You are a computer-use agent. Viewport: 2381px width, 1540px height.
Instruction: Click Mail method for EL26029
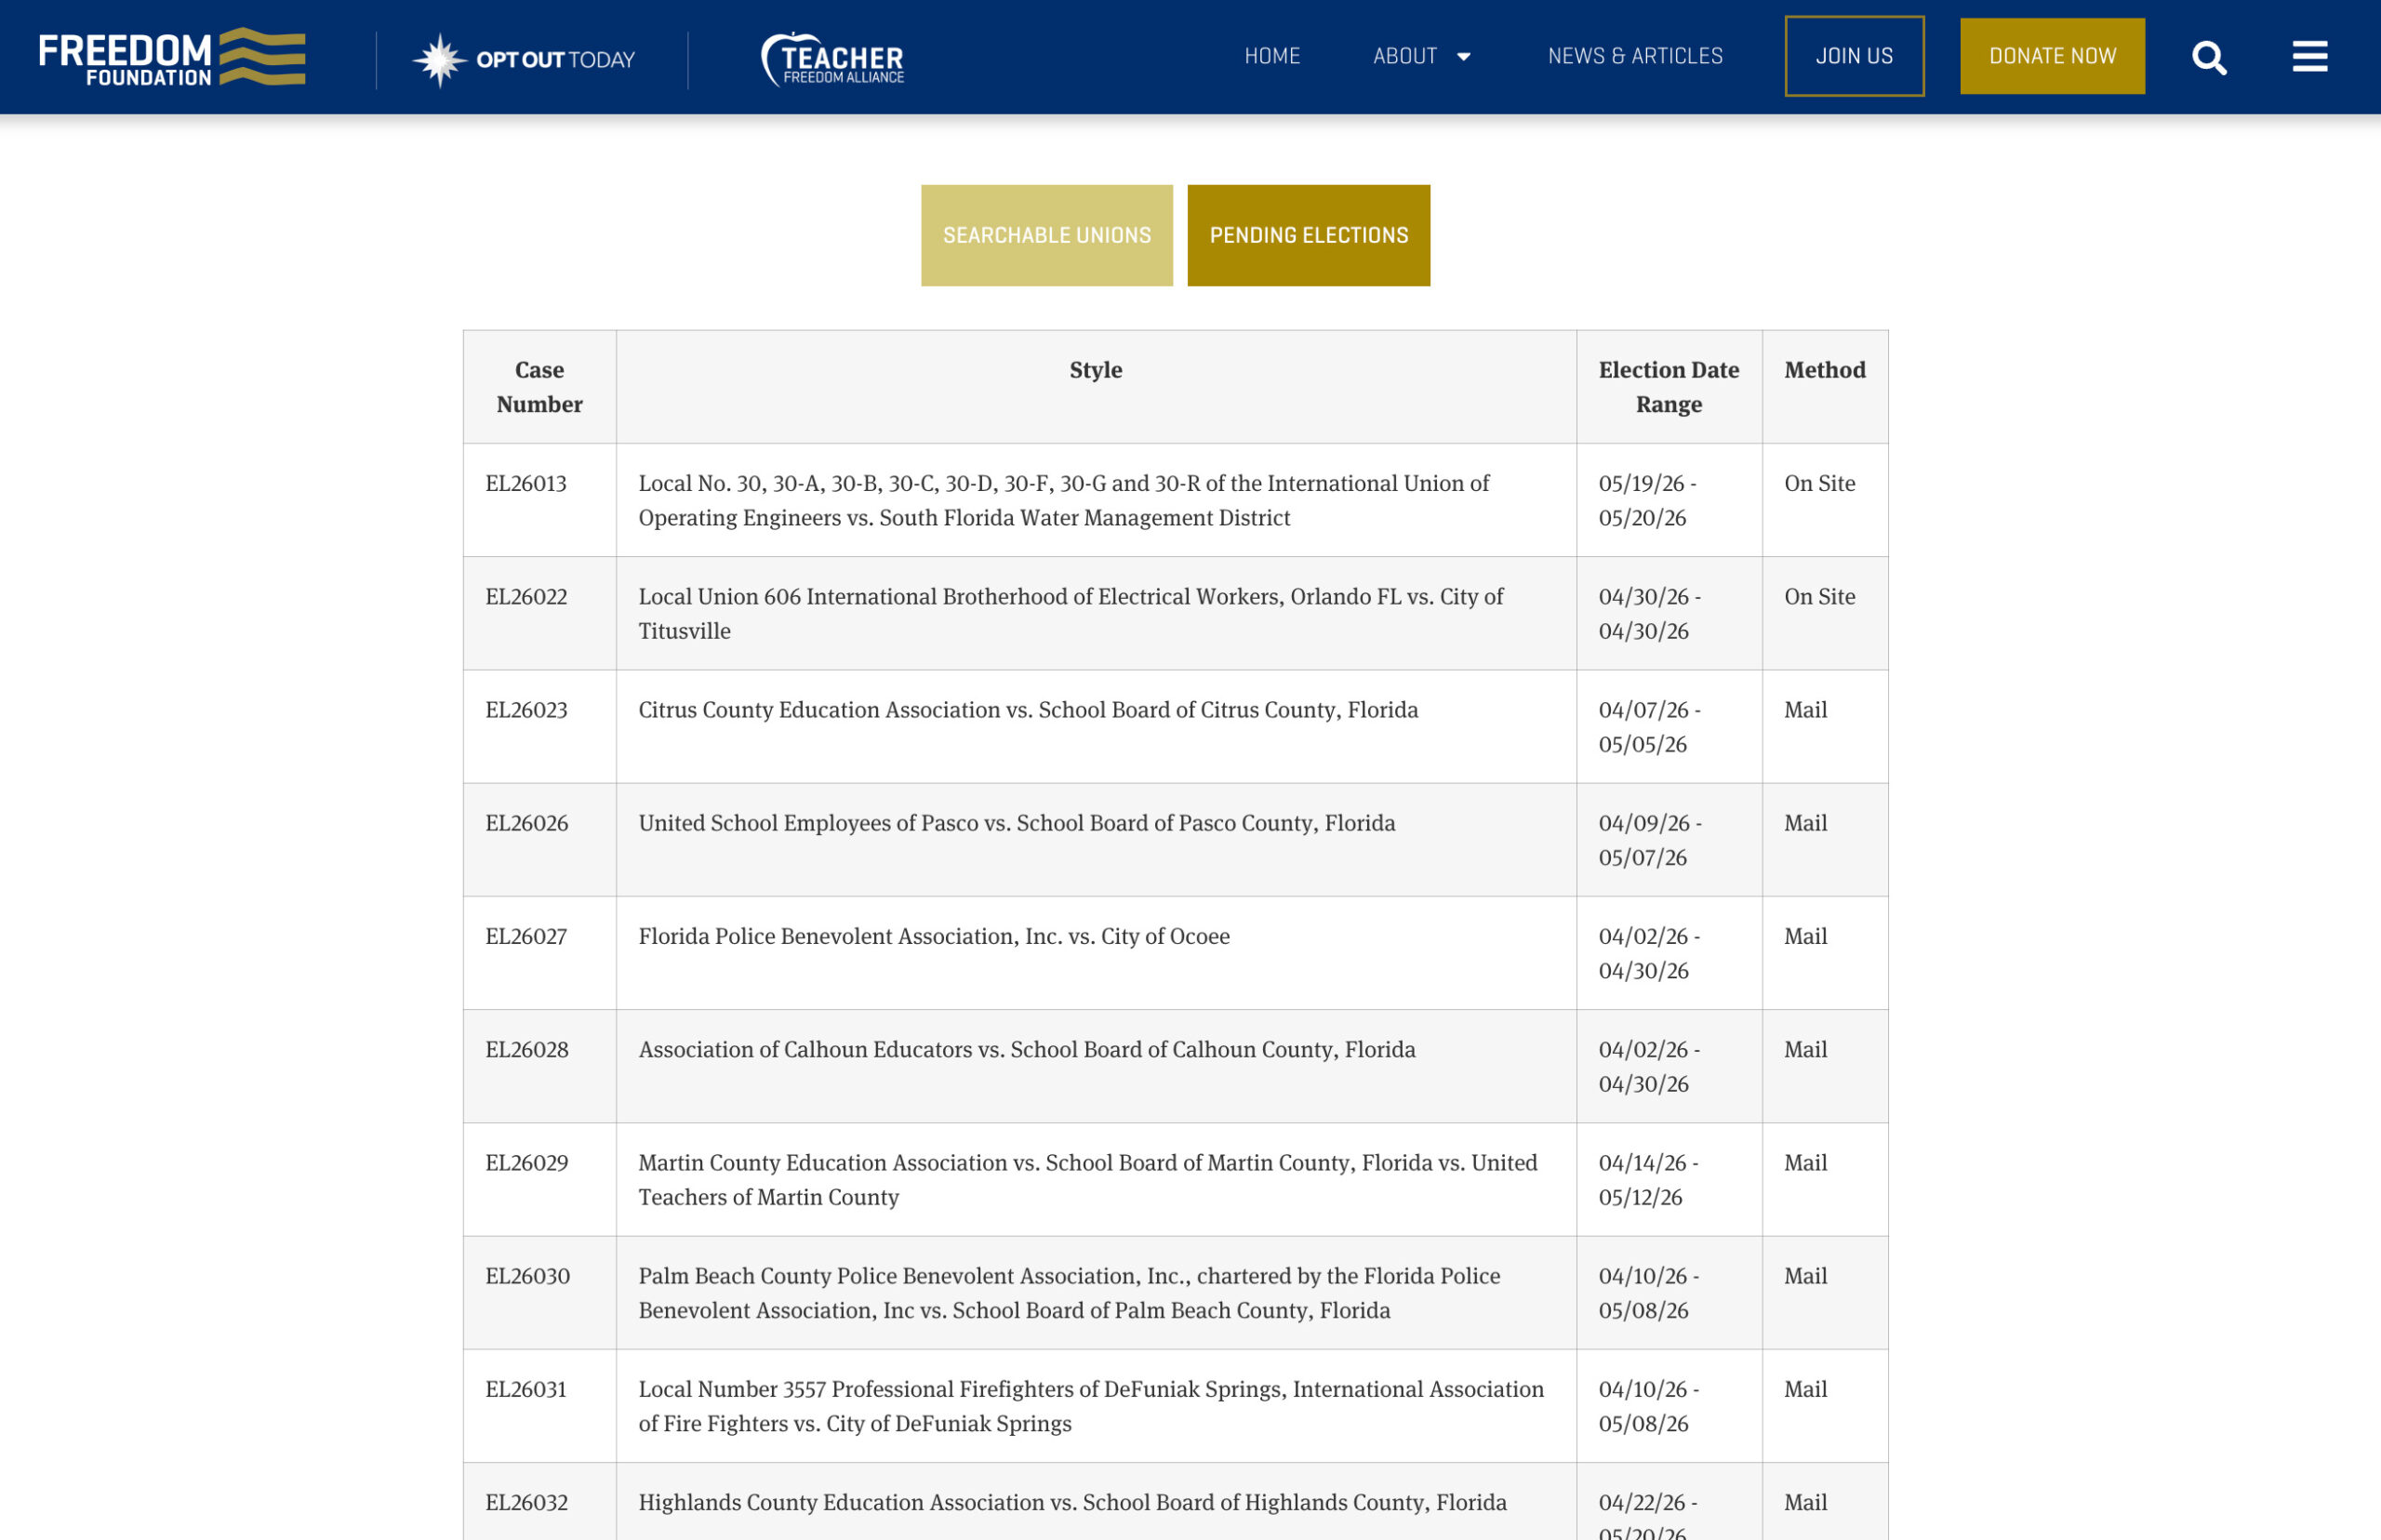coord(1805,1163)
